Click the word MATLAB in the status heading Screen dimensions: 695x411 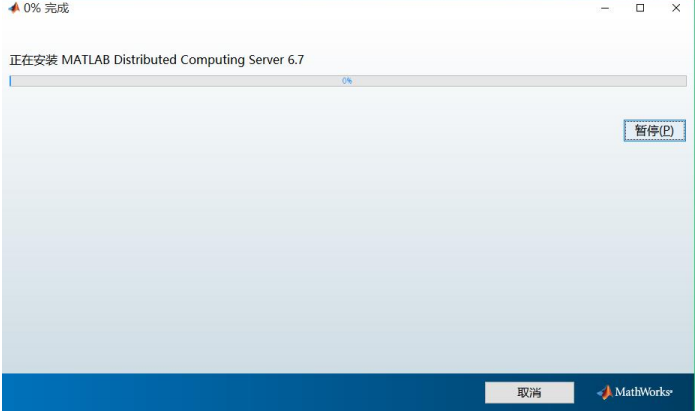86,60
